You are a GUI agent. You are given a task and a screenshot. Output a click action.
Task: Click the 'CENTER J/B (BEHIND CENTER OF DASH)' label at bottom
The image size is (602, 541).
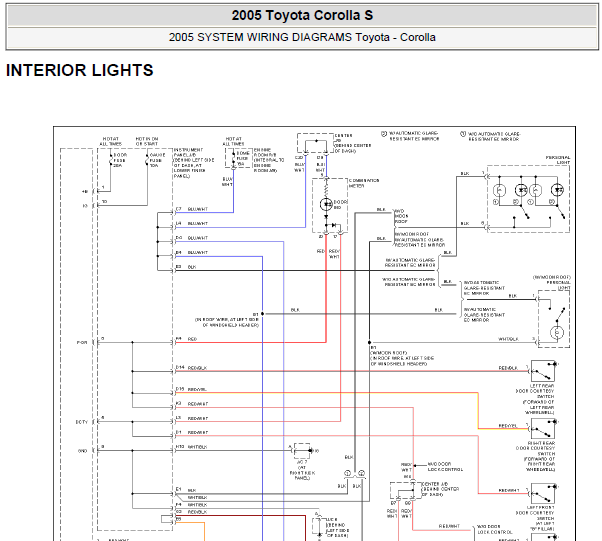pos(440,489)
